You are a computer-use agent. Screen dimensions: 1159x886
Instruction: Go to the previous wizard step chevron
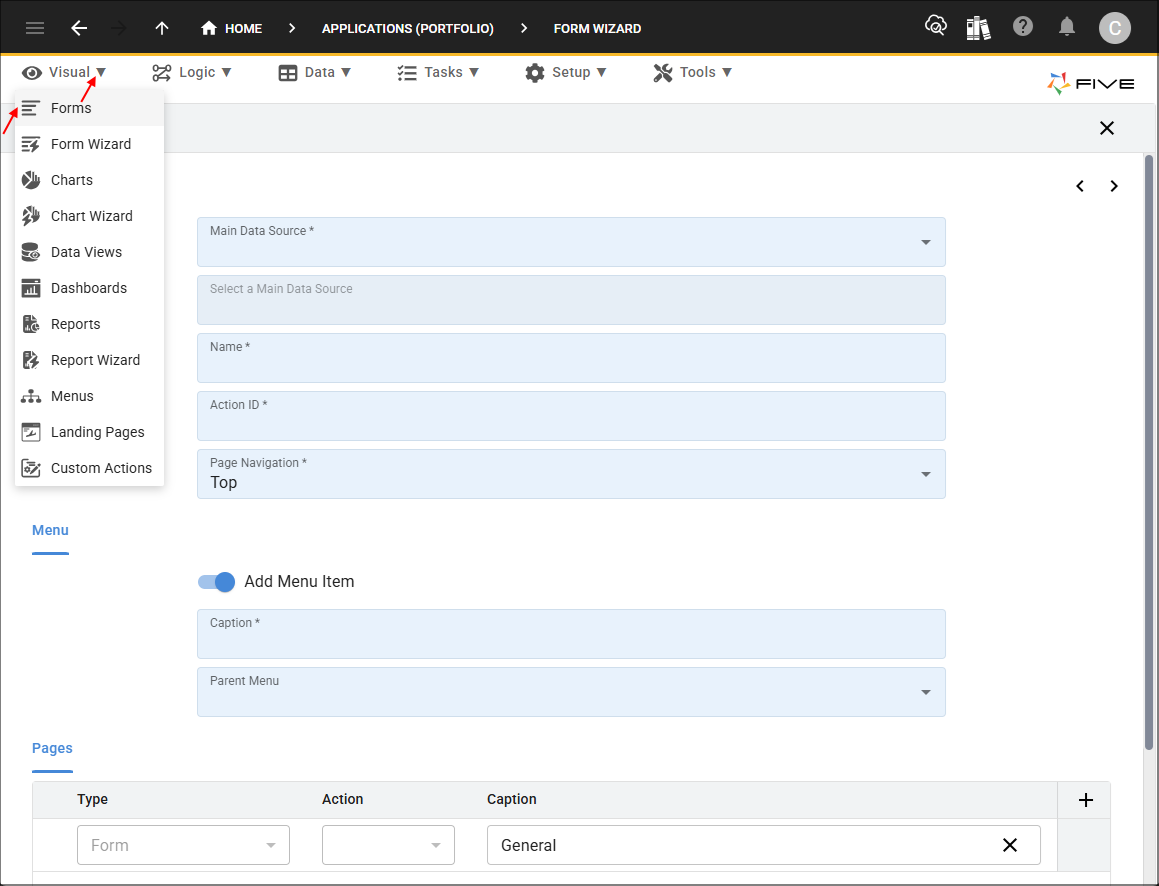1080,186
